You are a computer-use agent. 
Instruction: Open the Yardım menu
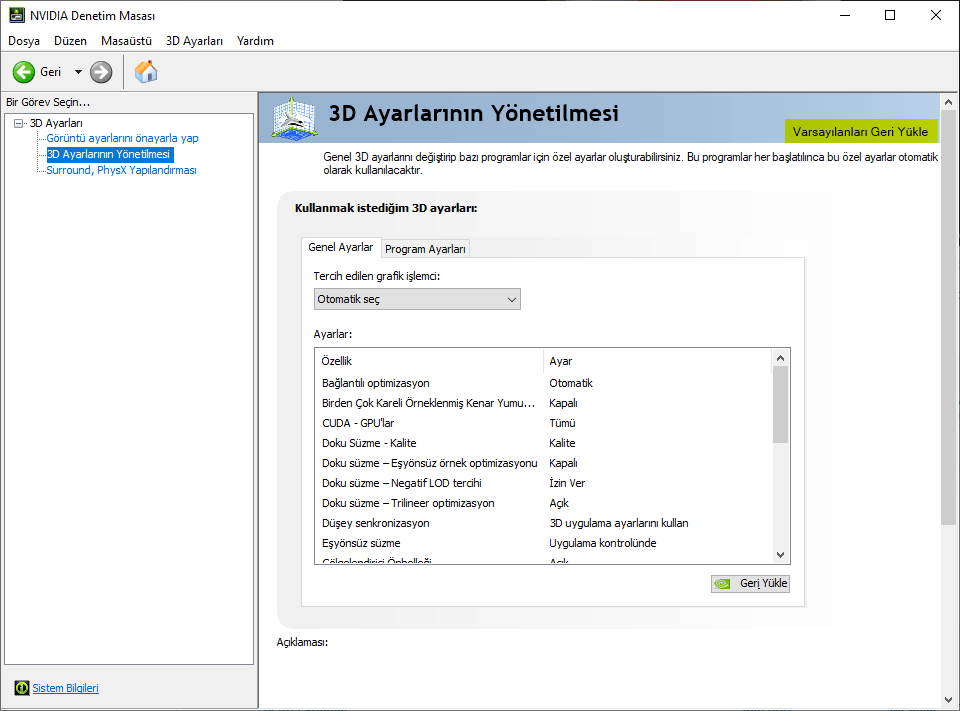tap(255, 41)
